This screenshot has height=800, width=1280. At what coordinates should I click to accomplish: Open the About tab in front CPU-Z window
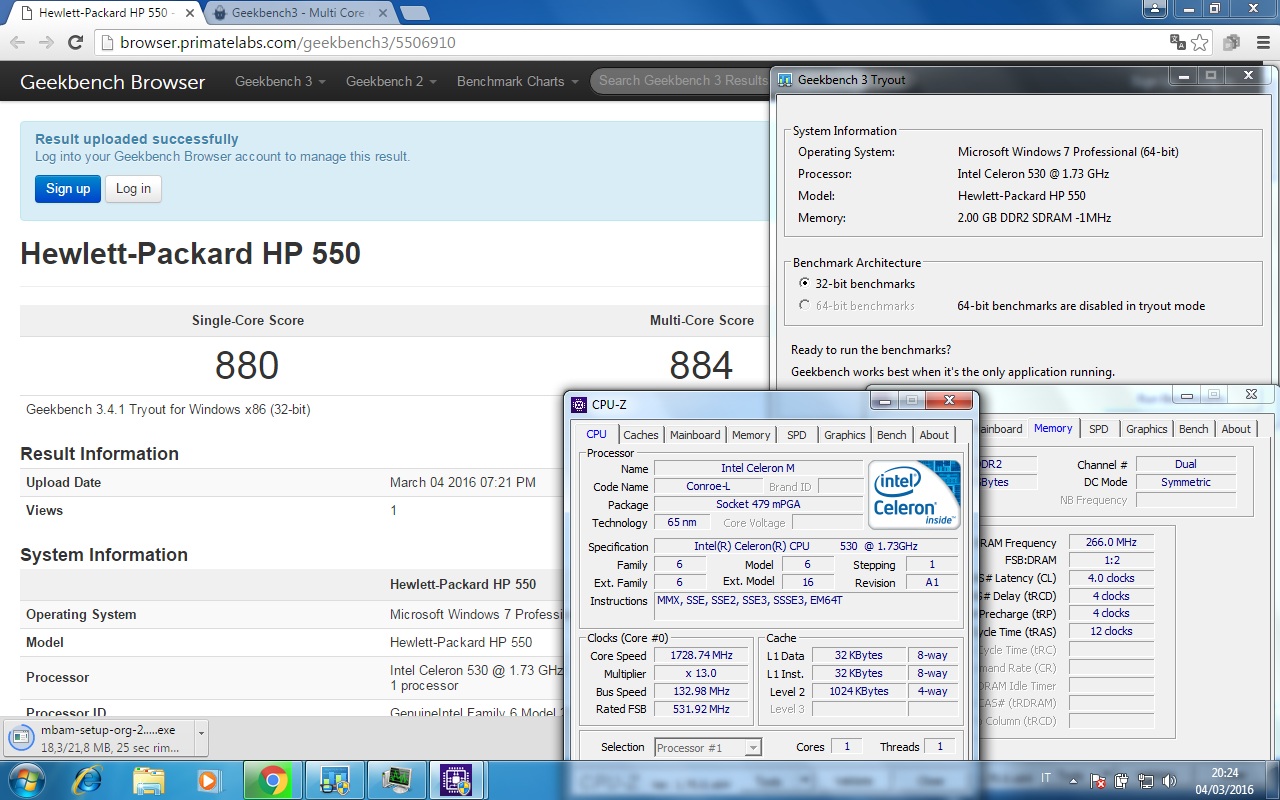934,435
